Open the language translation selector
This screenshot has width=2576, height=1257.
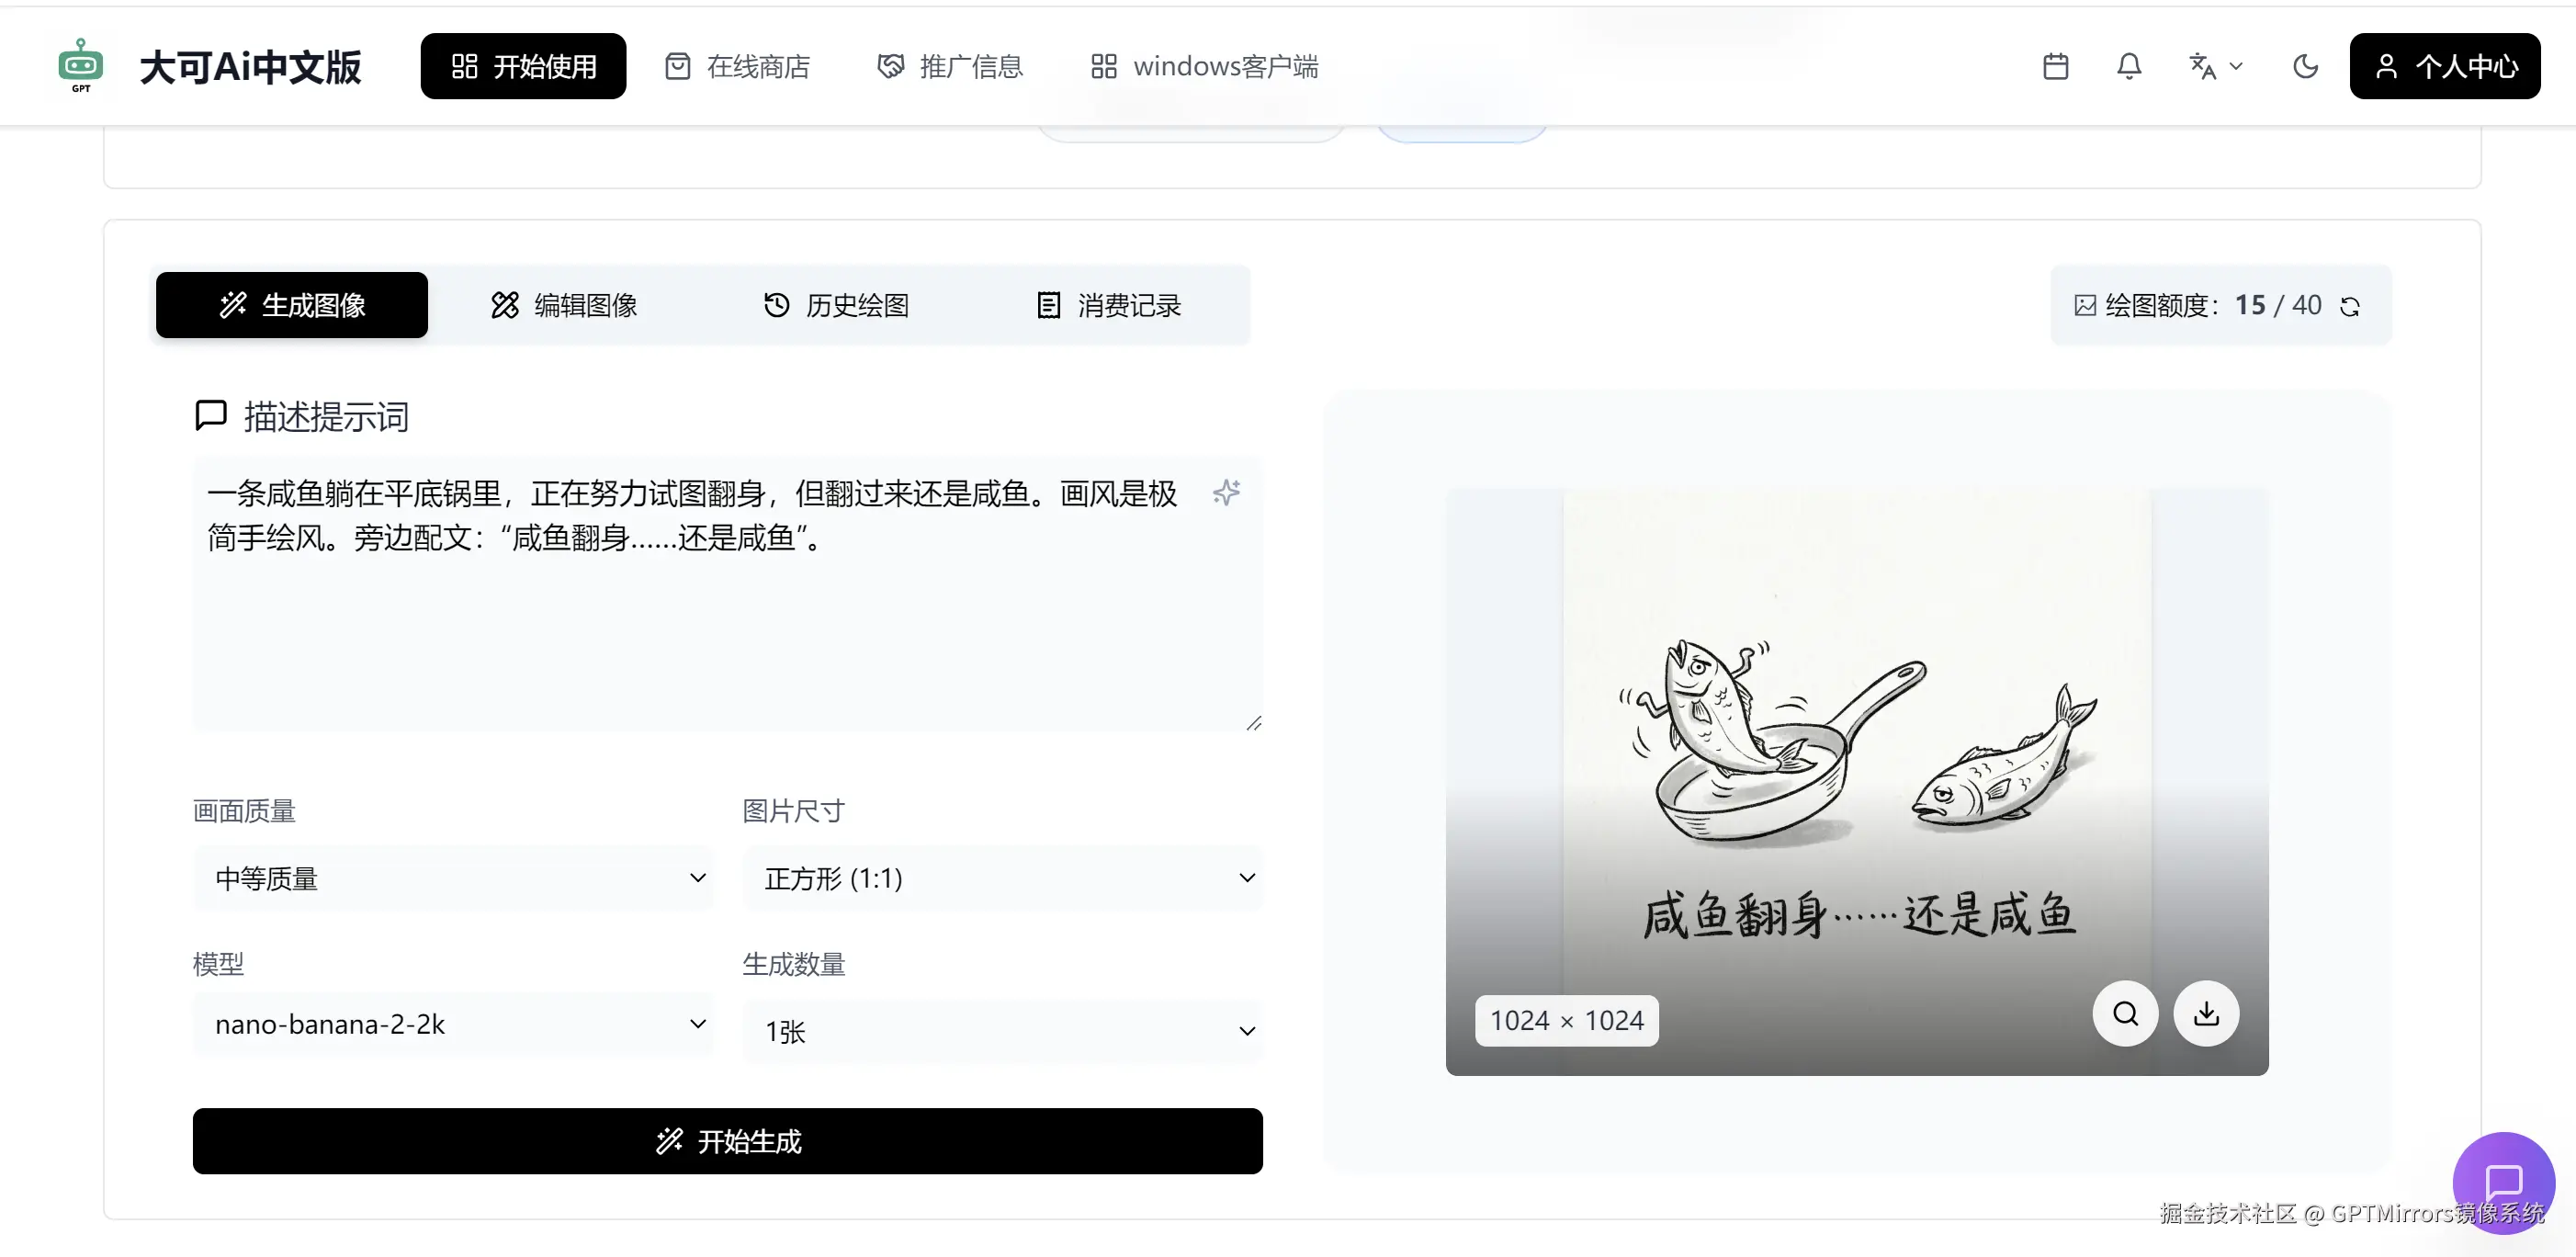(x=2215, y=67)
